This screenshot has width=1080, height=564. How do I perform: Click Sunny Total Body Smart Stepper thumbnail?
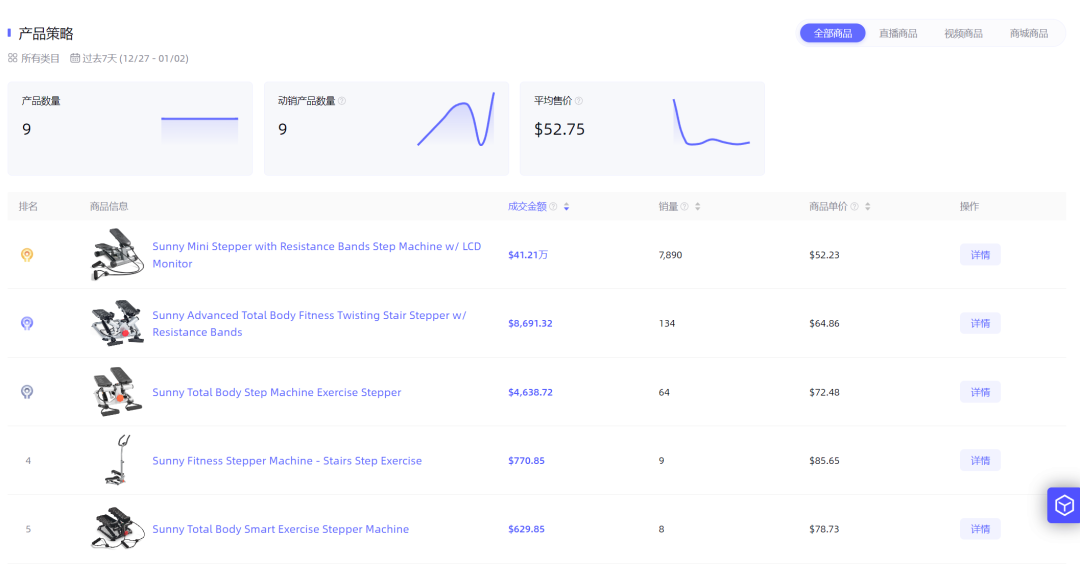(116, 529)
